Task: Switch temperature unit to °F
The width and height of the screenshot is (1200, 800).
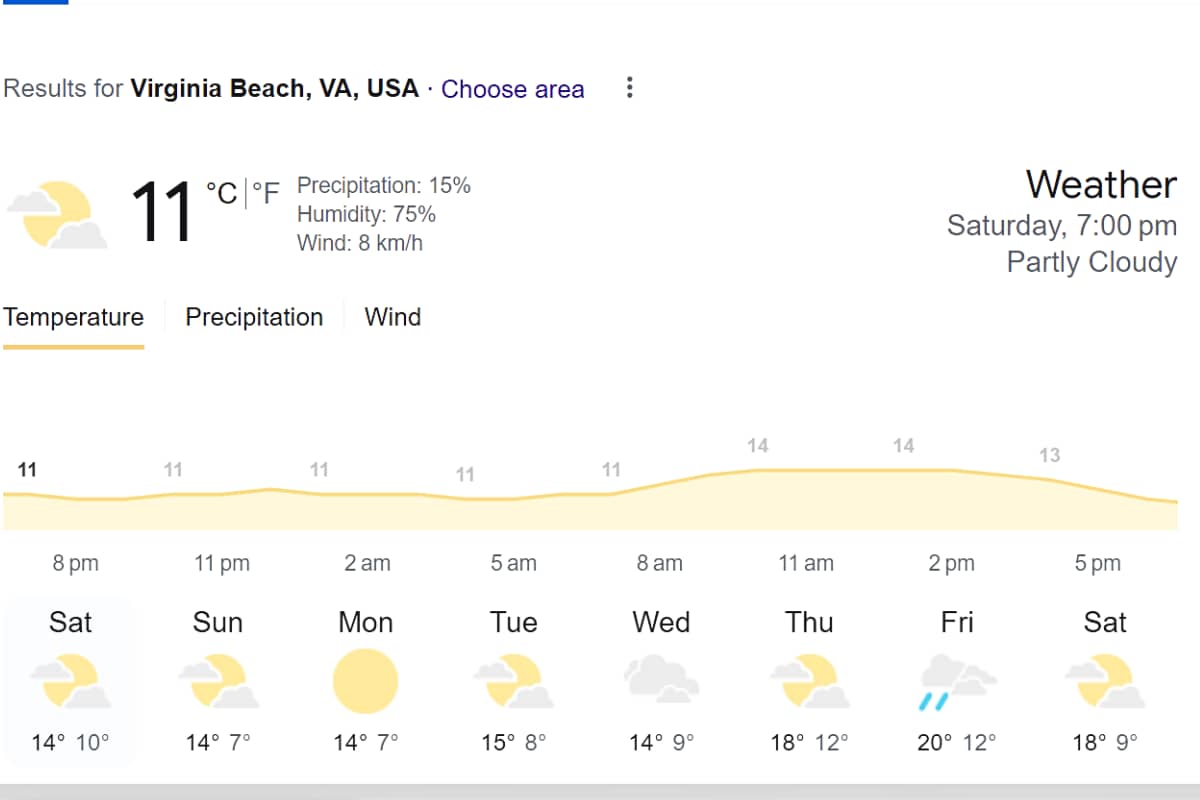Action: (266, 191)
